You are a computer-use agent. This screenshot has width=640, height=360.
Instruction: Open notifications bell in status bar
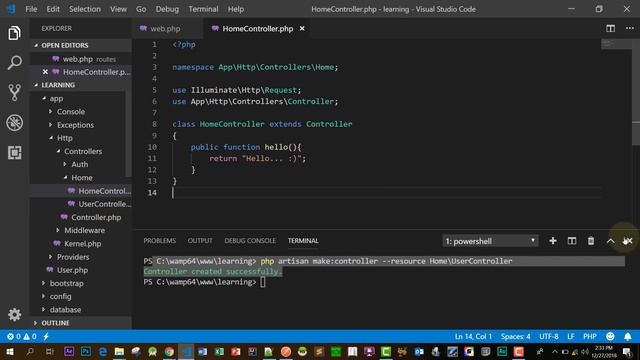(x=628, y=336)
